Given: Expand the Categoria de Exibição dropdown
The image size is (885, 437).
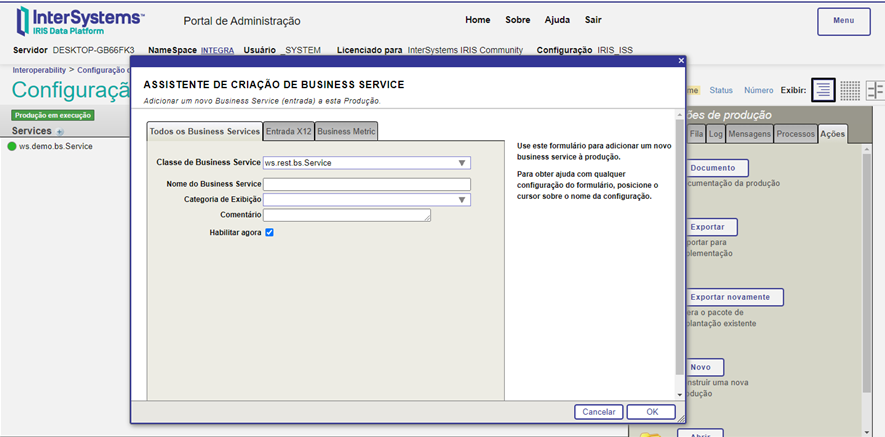Looking at the screenshot, I should pyautogui.click(x=462, y=200).
